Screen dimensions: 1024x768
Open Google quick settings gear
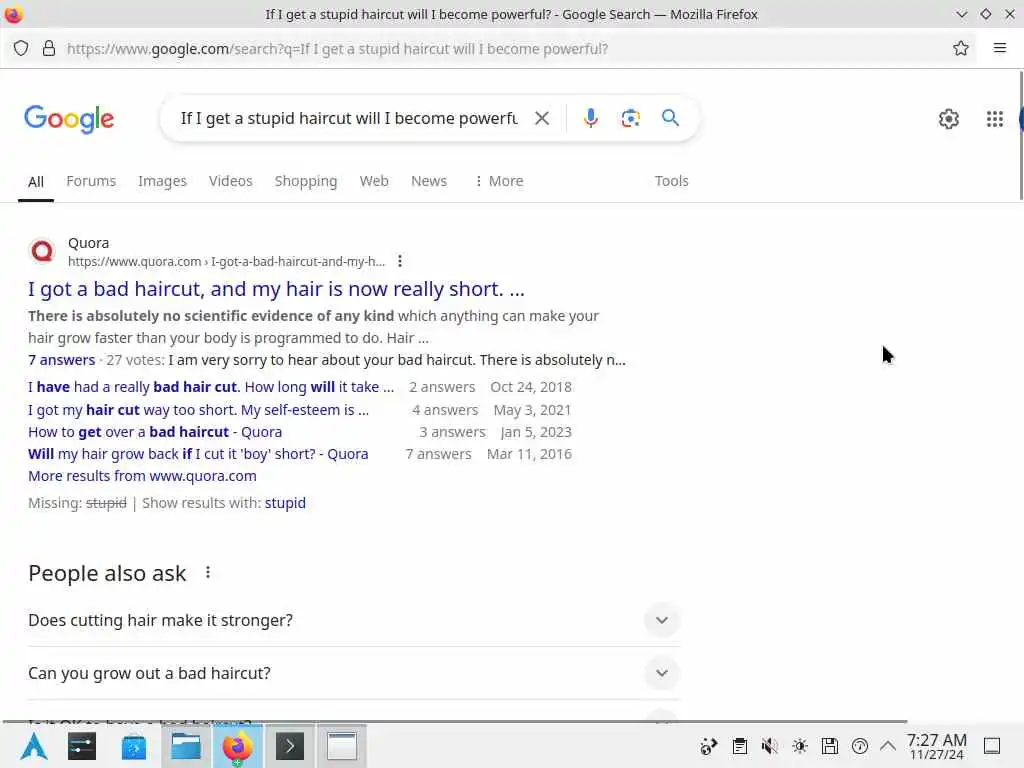[949, 119]
